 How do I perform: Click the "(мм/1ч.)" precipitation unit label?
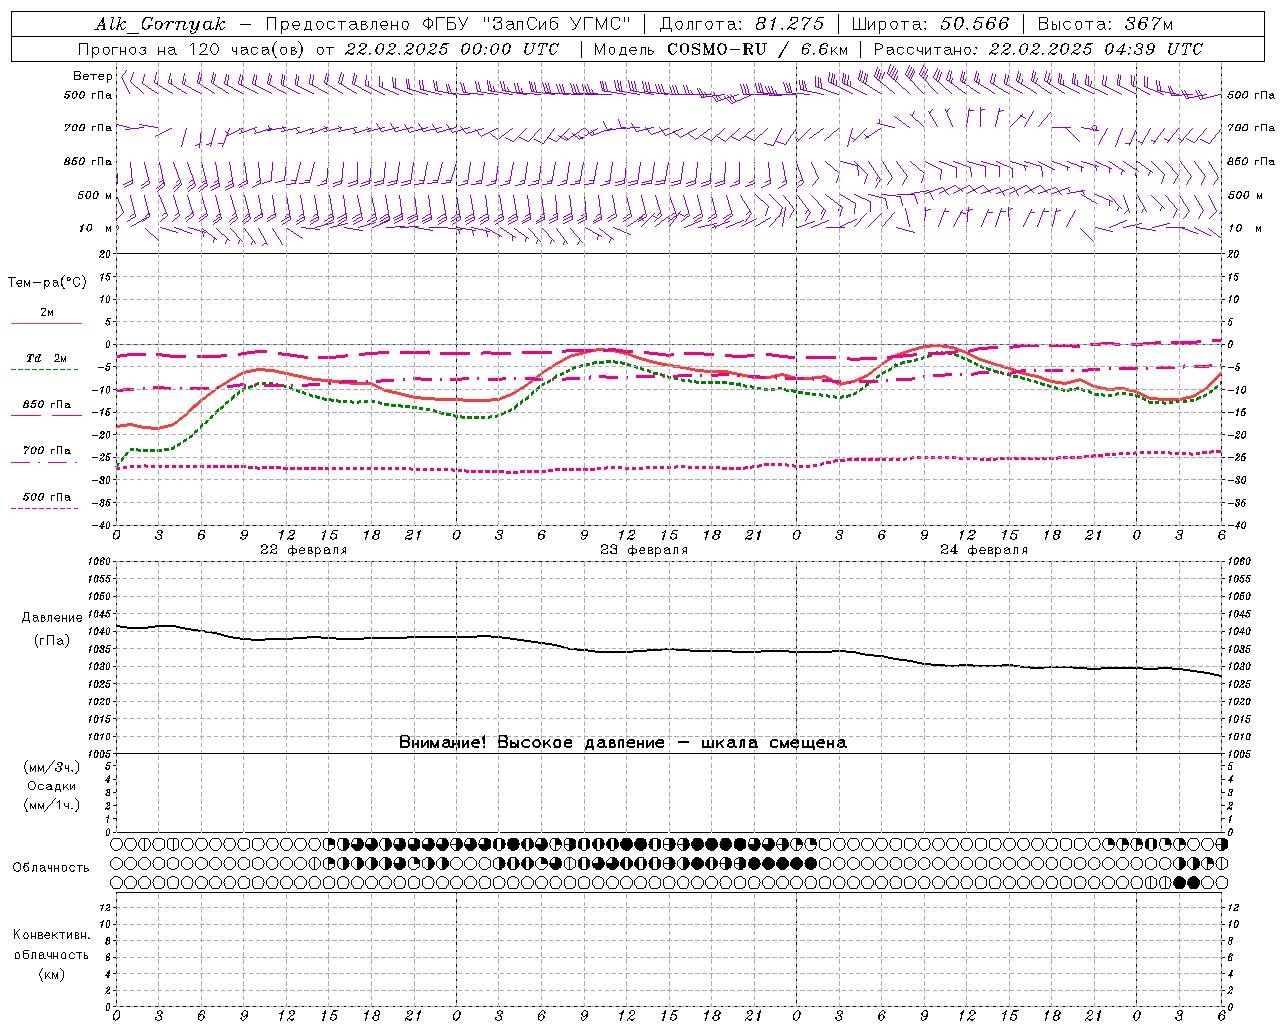coord(51,805)
